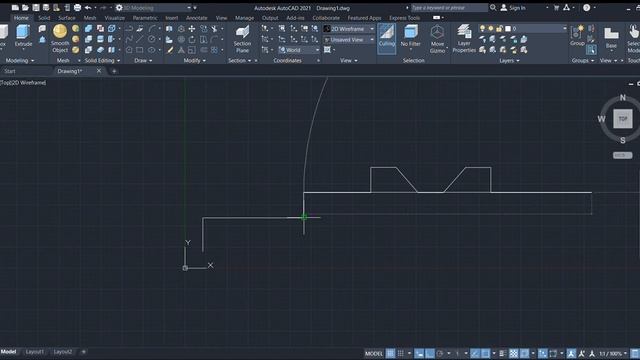Screen dimensions: 640x360
Task: Open the Annotate ribbon tab
Action: (196, 18)
